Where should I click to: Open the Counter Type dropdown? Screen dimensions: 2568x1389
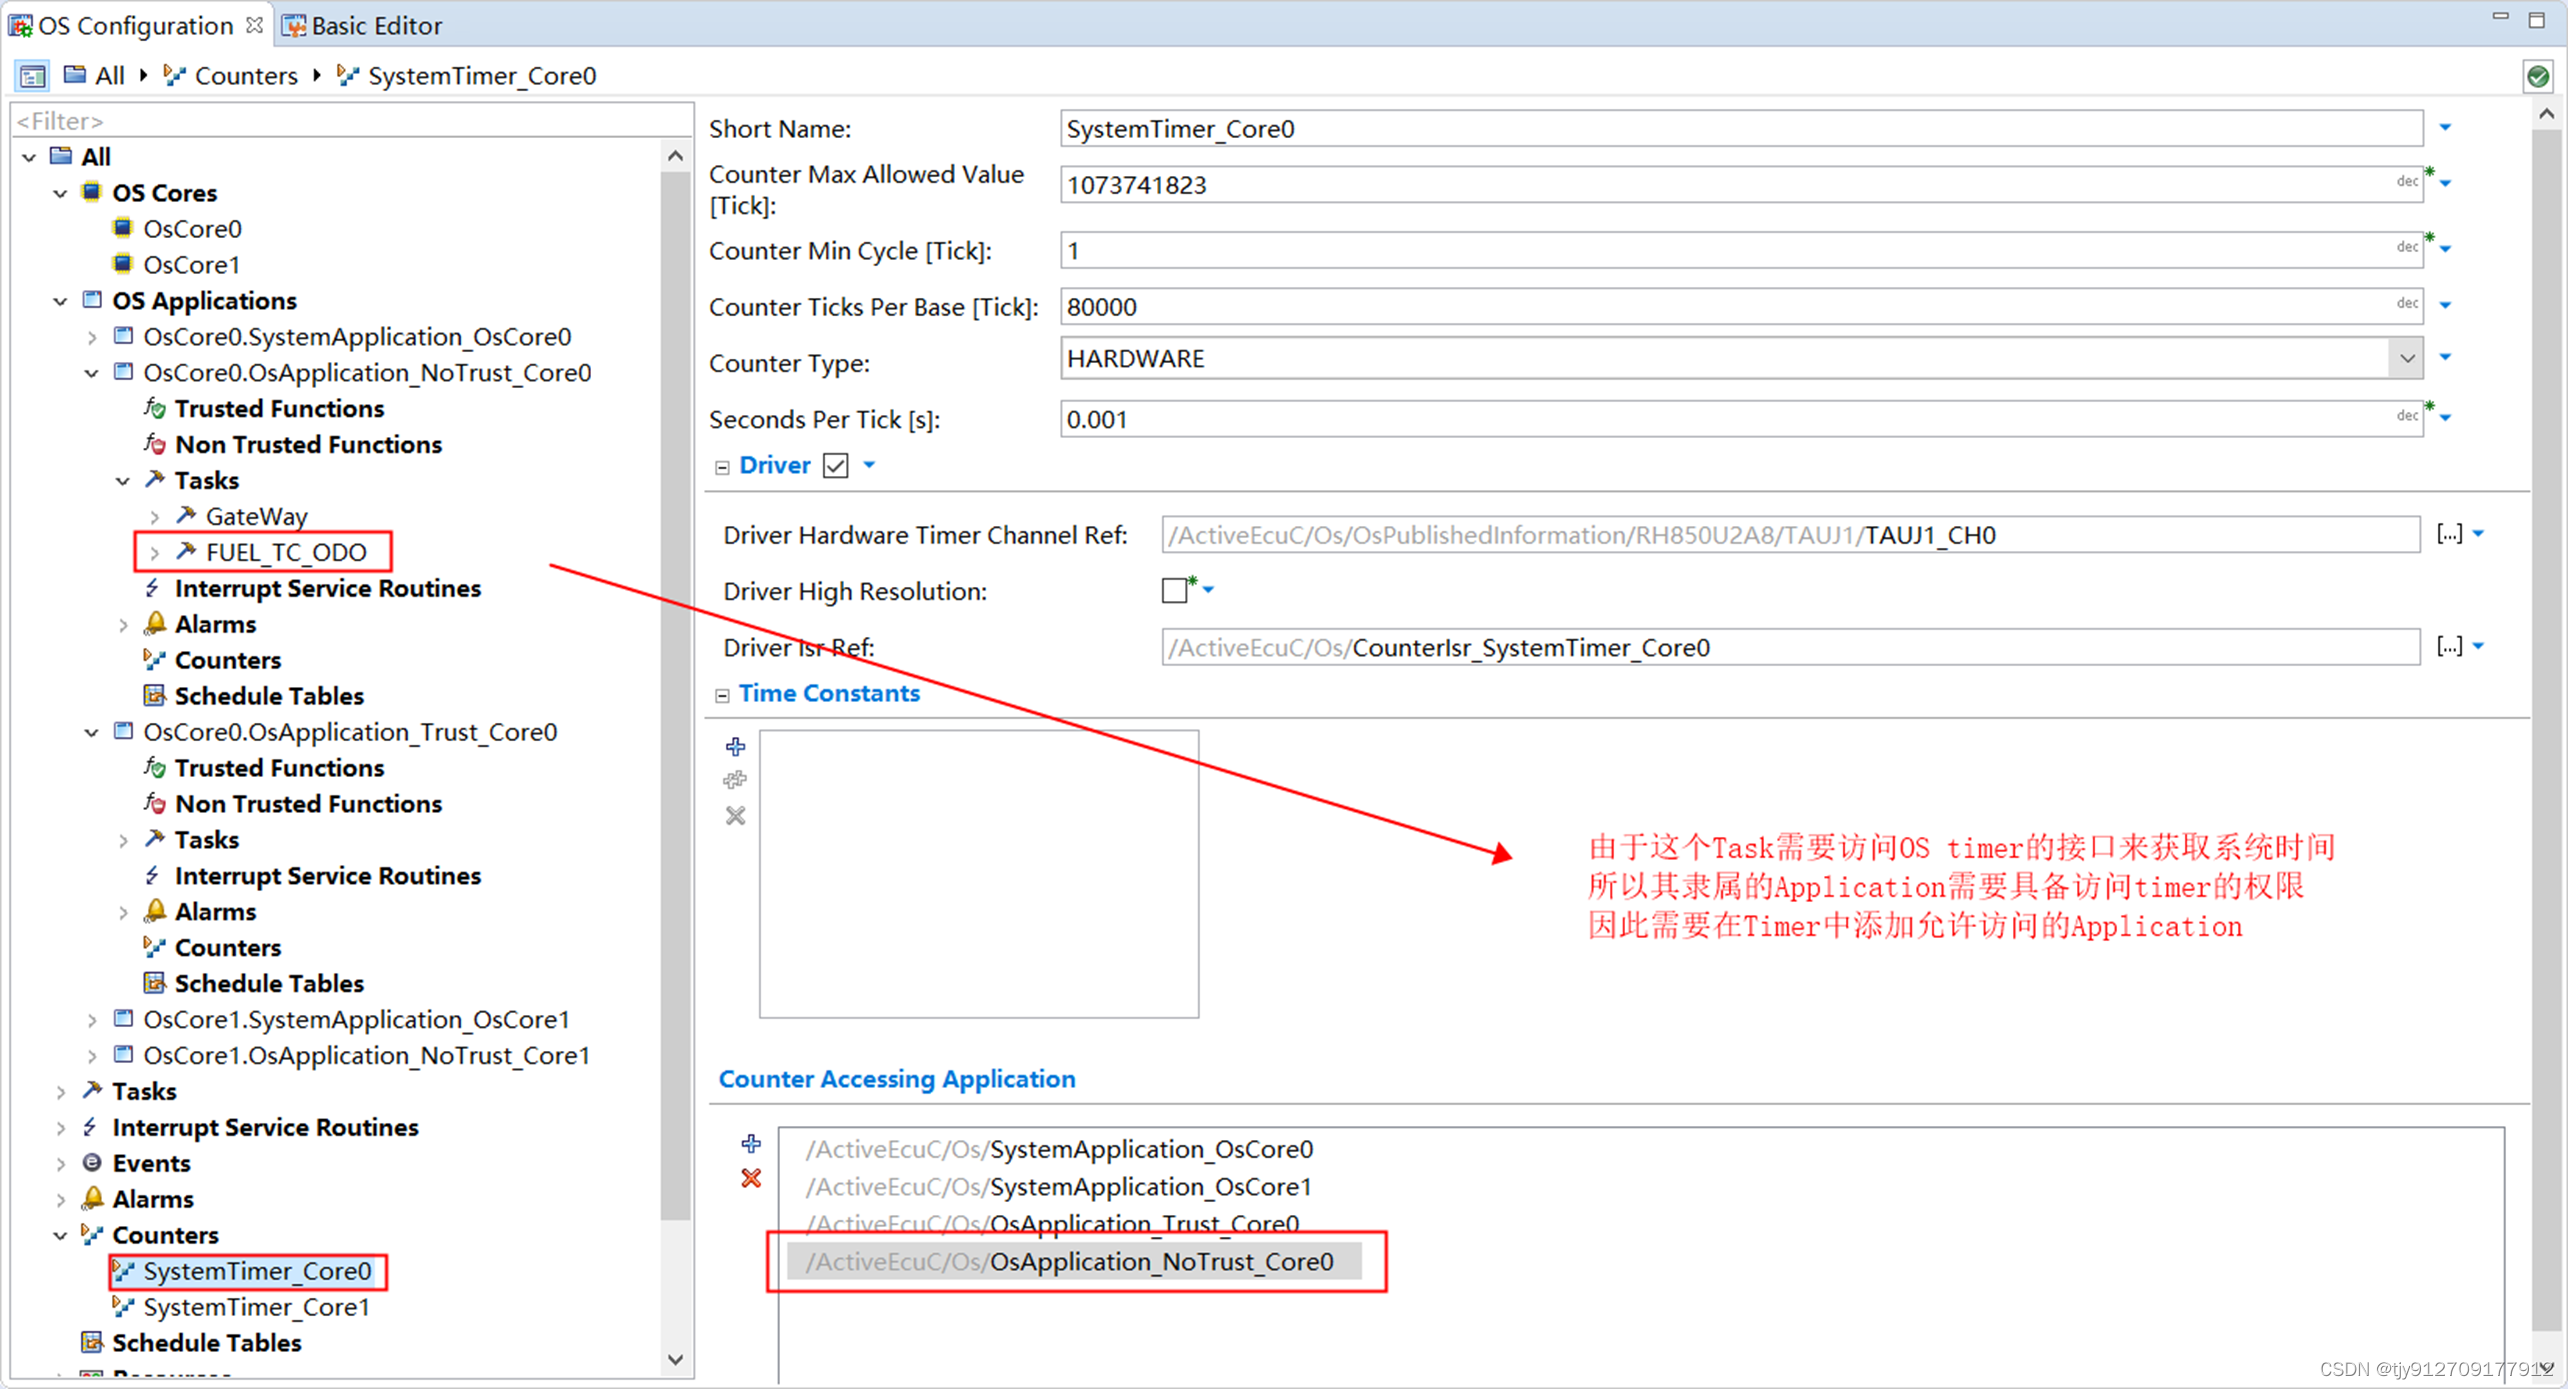2407,358
